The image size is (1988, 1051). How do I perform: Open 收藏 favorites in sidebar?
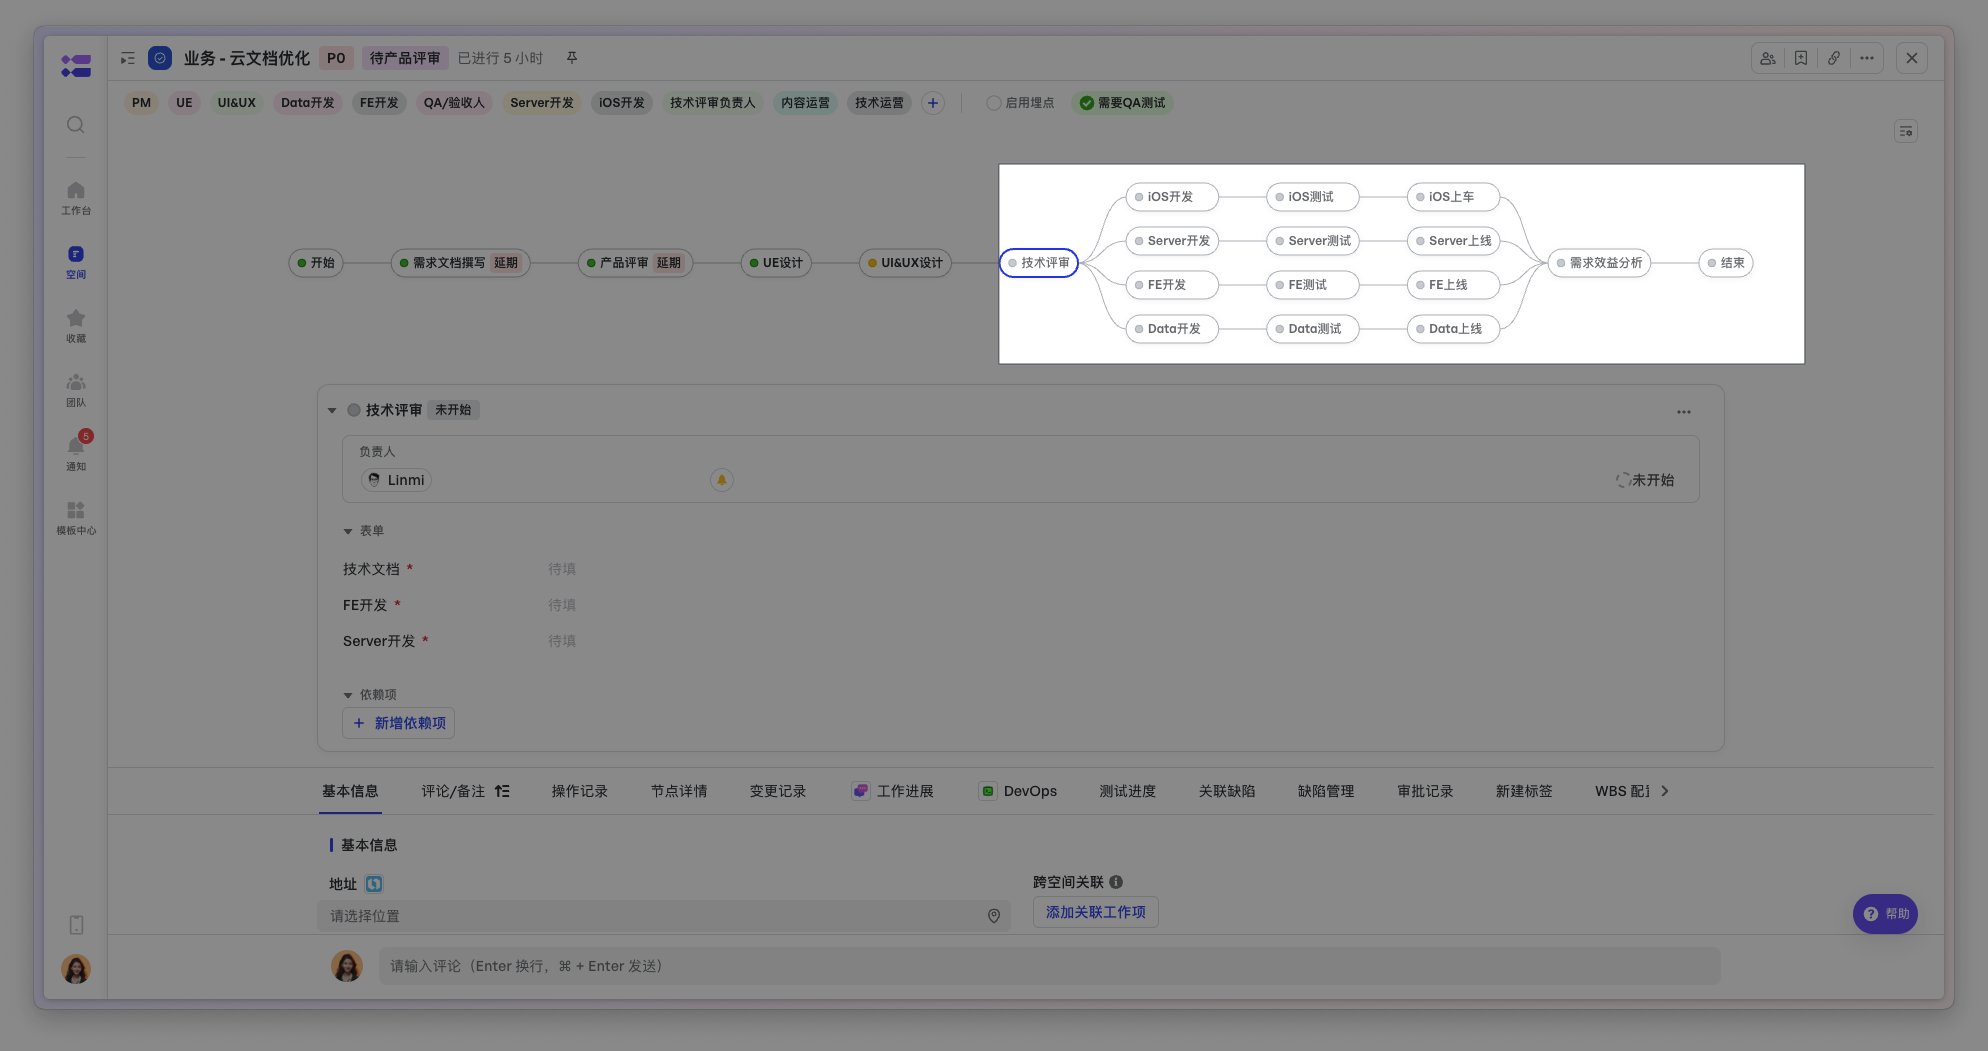coord(76,326)
